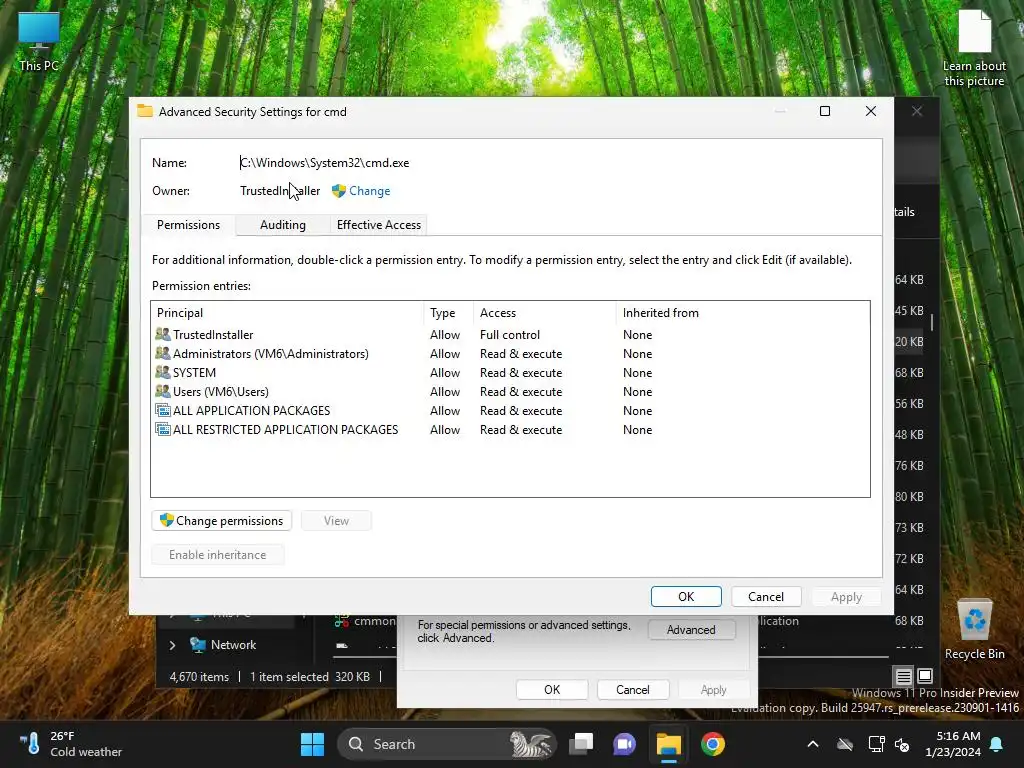
Task: Open the notification bell icon
Action: click(x=997, y=744)
